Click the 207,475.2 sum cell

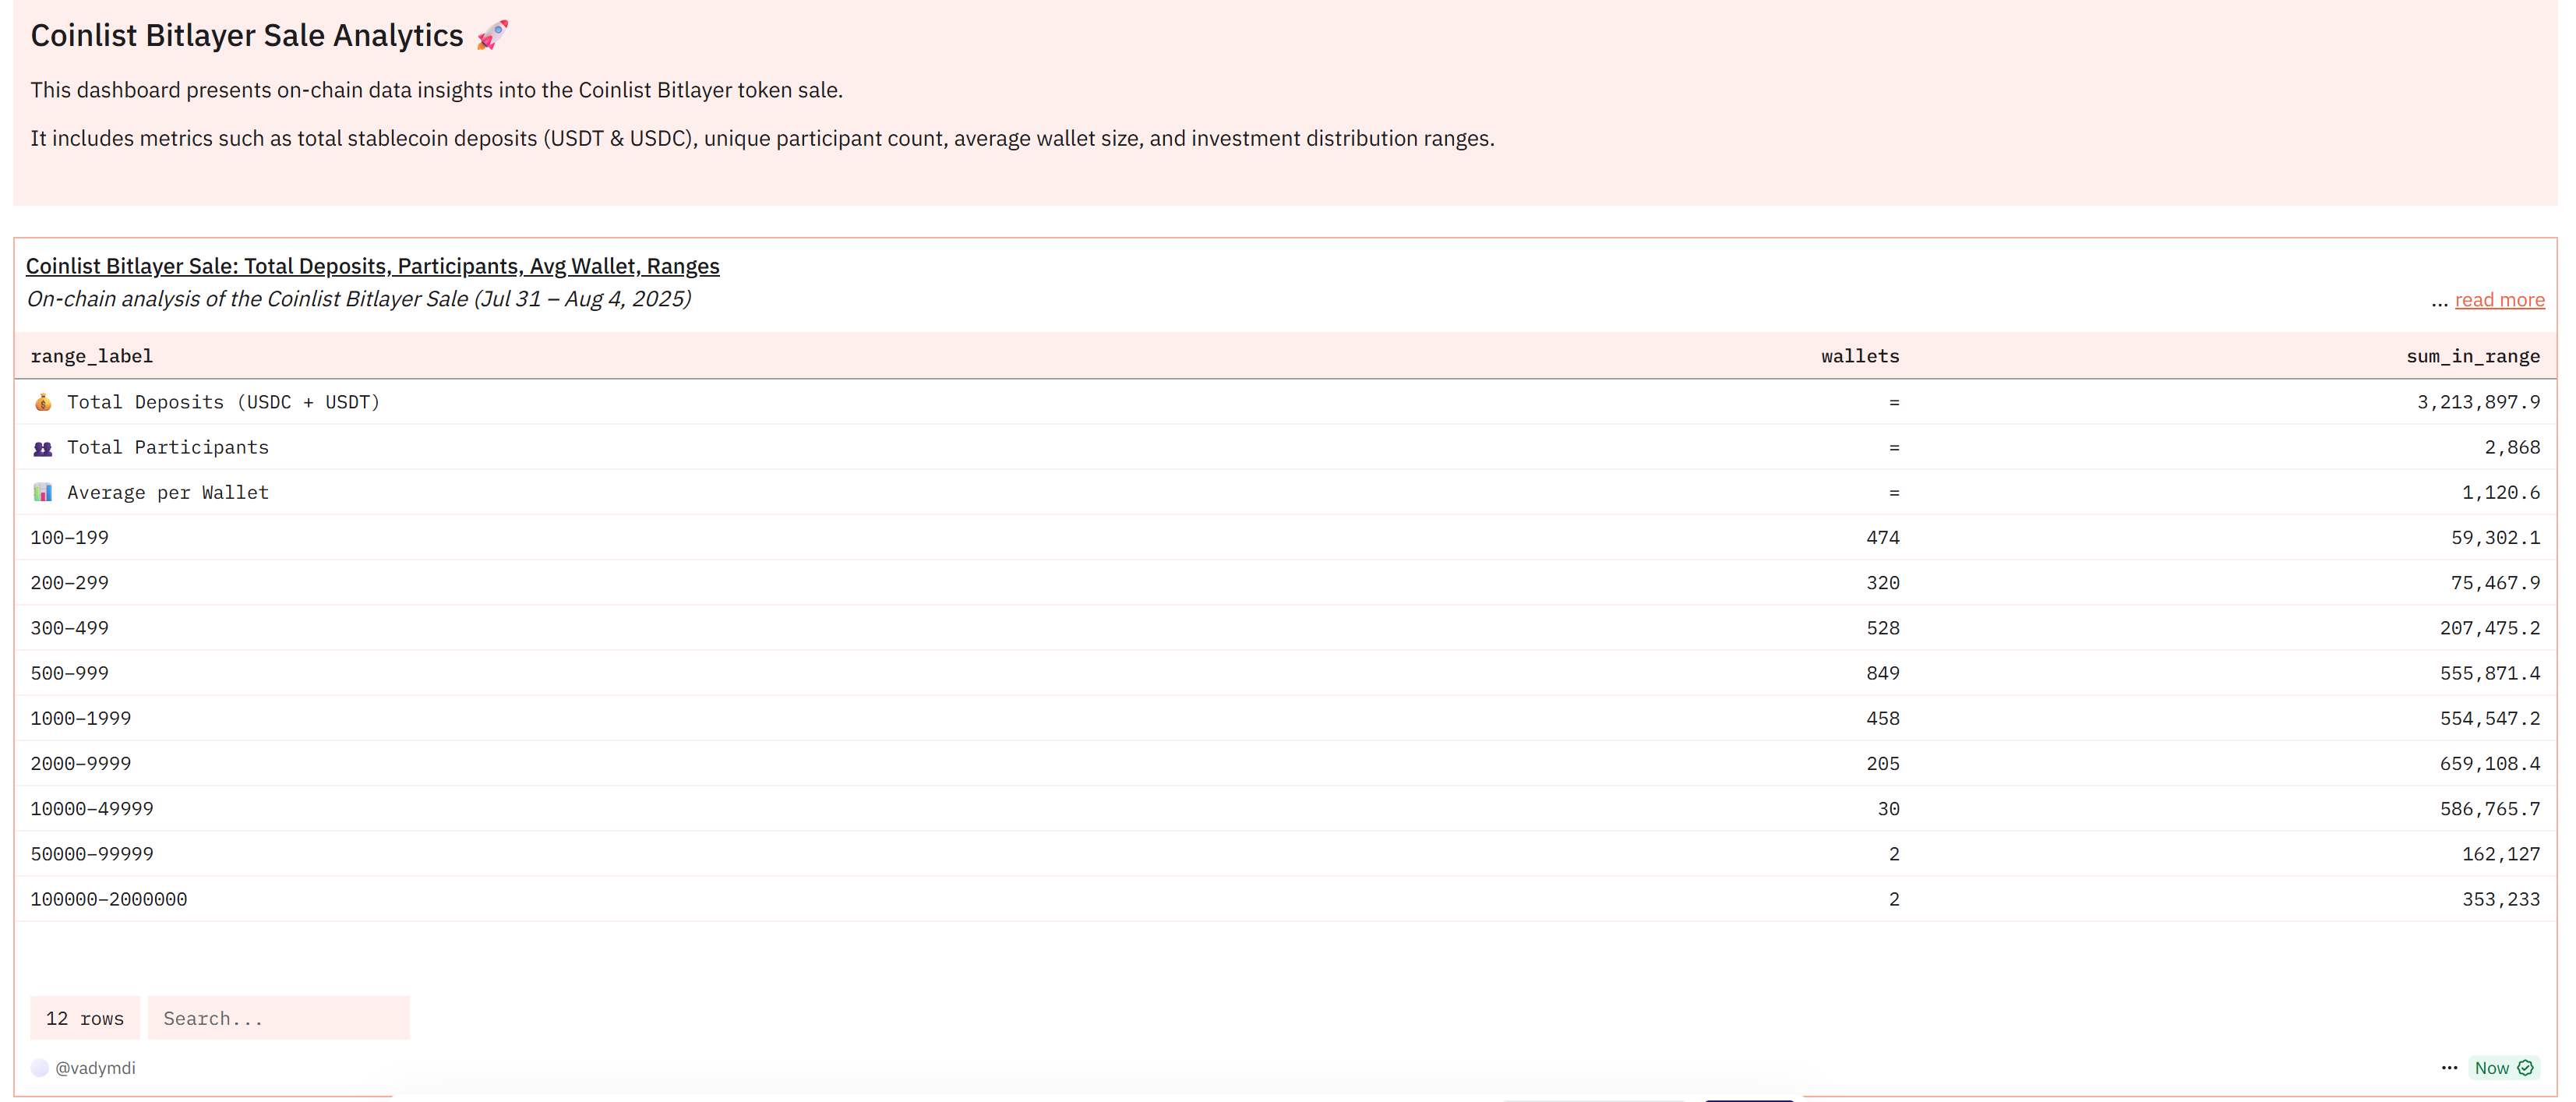point(2490,628)
